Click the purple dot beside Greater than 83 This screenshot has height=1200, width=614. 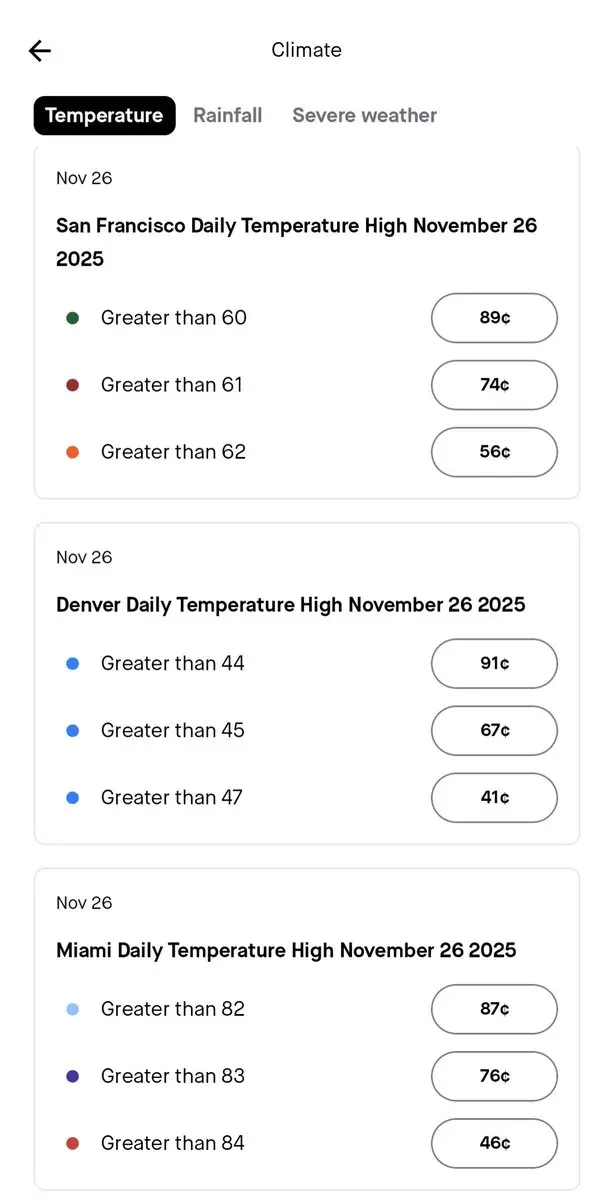point(72,1077)
